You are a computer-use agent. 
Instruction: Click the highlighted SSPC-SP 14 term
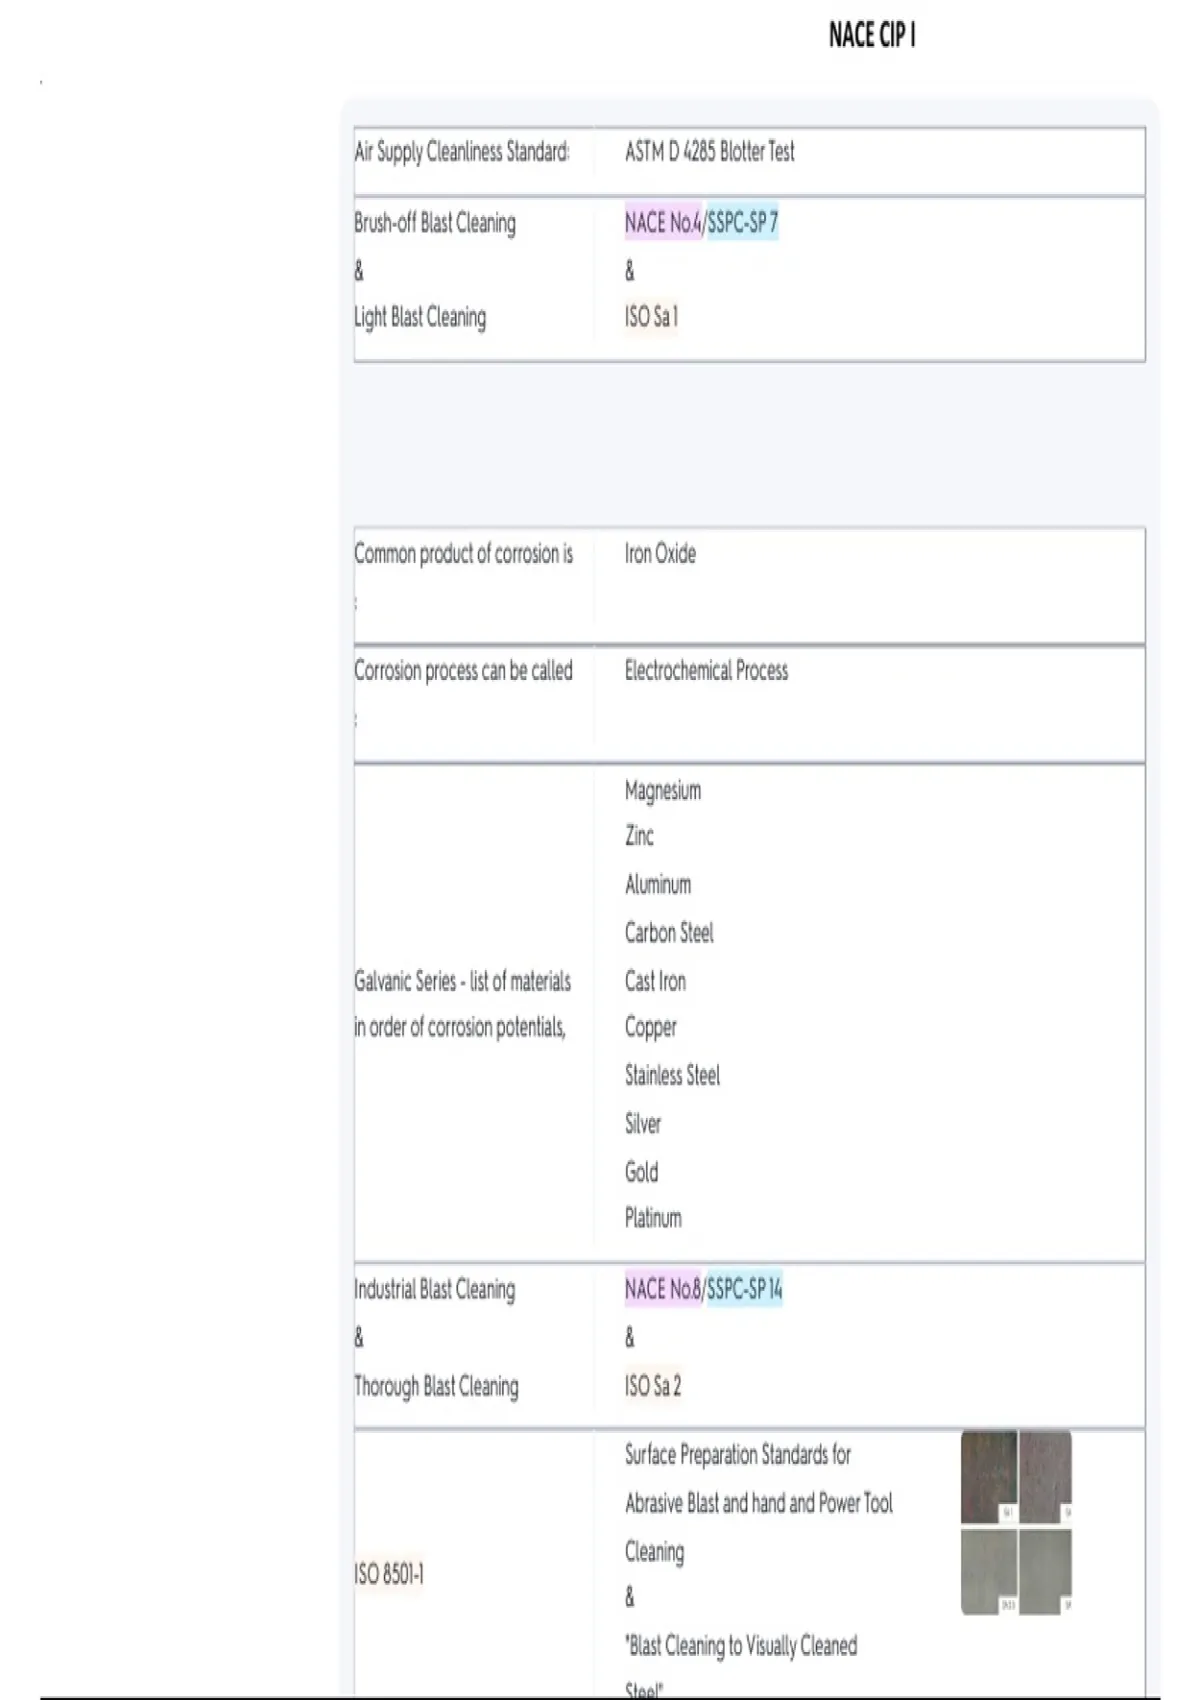(745, 1290)
